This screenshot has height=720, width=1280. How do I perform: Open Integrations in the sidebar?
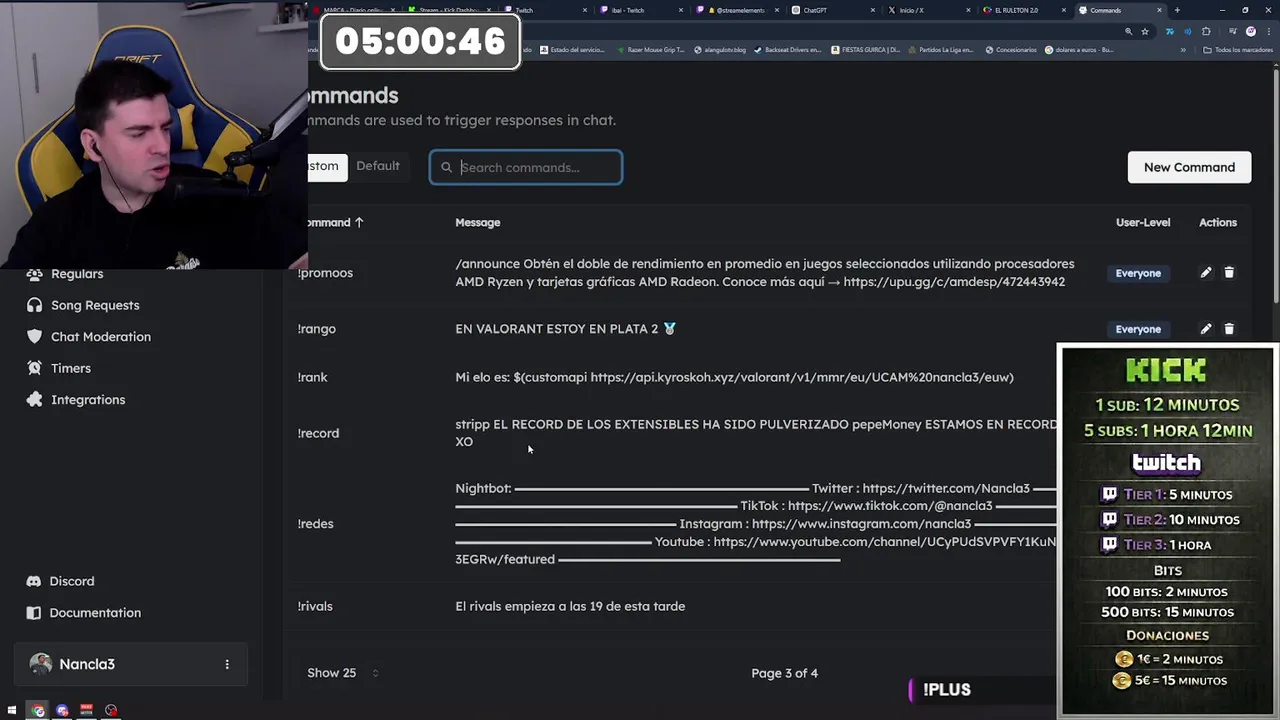pyautogui.click(x=76, y=400)
